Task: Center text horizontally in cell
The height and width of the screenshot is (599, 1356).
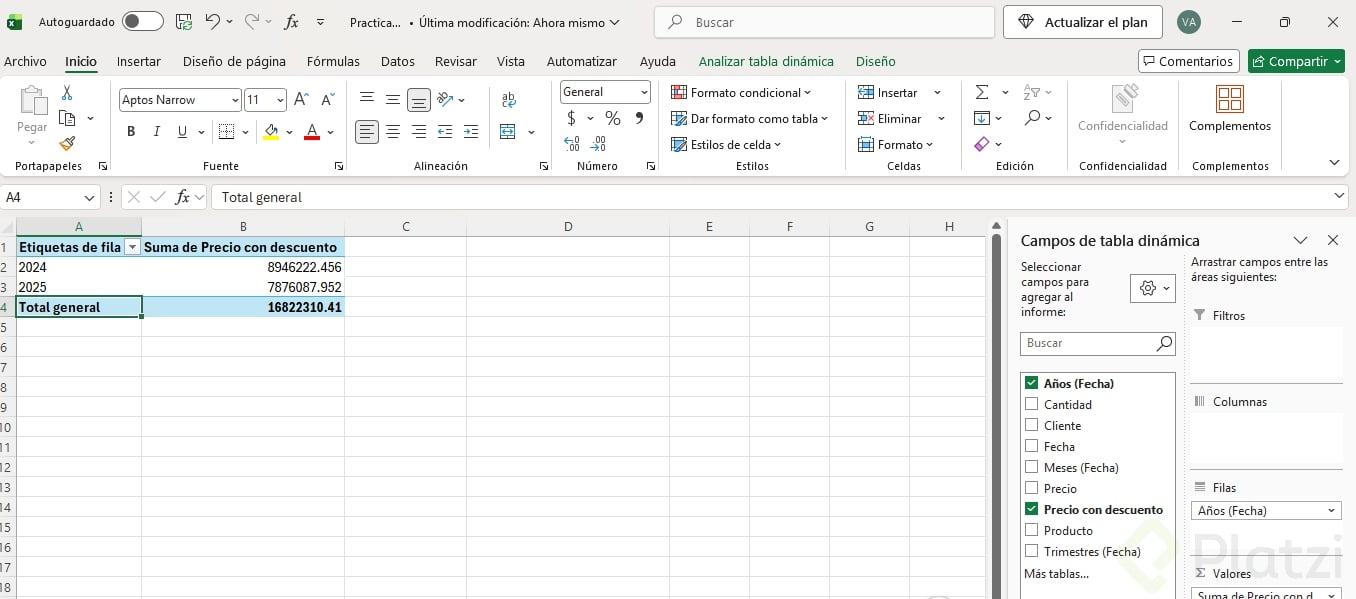Action: pyautogui.click(x=393, y=132)
